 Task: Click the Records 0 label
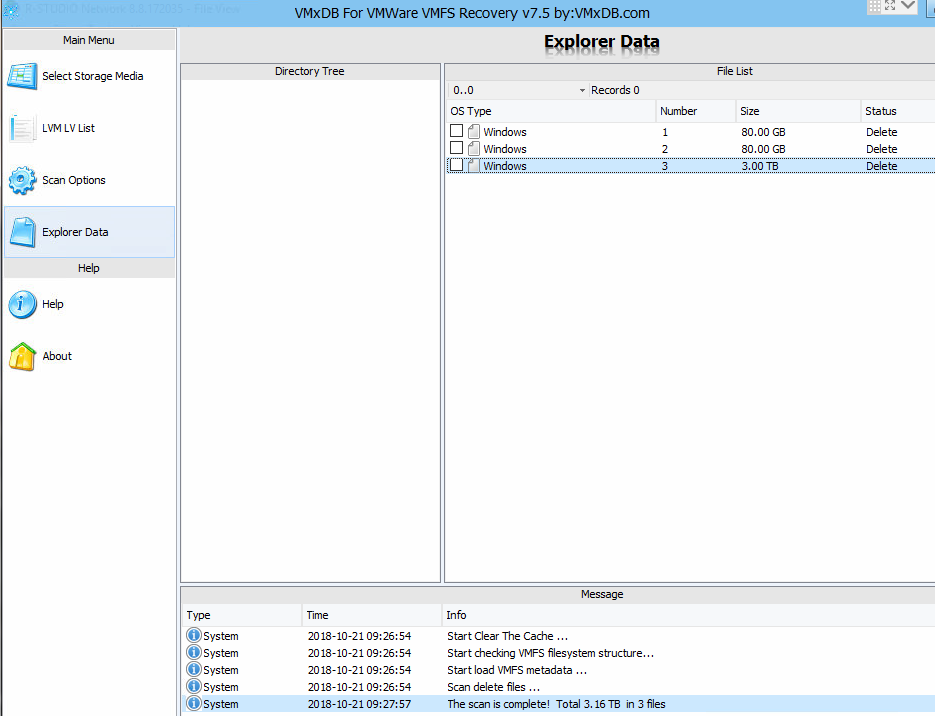615,90
